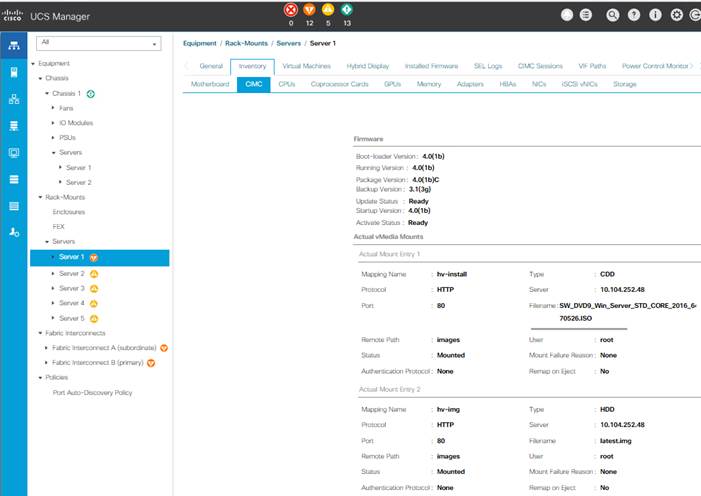Expand the Fabric Interconnect A node
The image size is (701, 496).
(46, 348)
